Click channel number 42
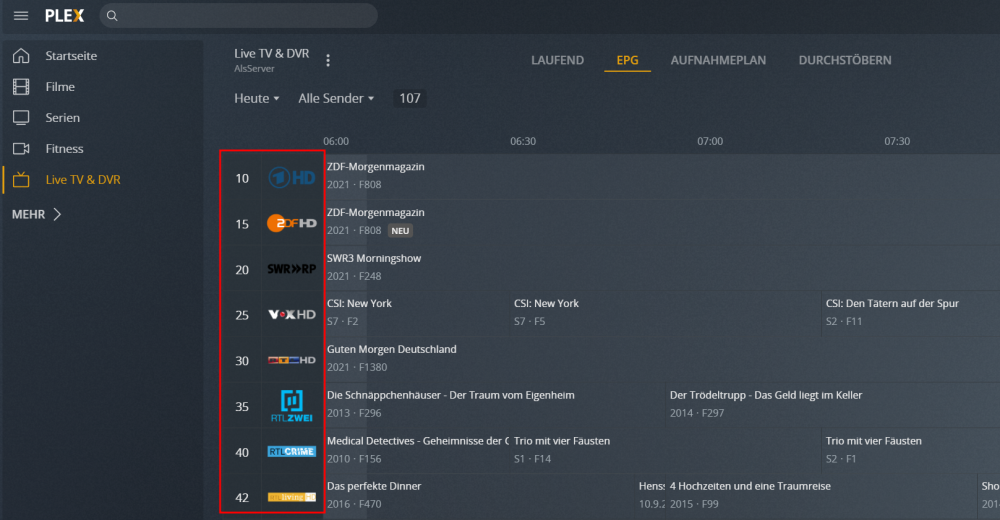Viewport: 1000px width, 520px height. coord(242,498)
